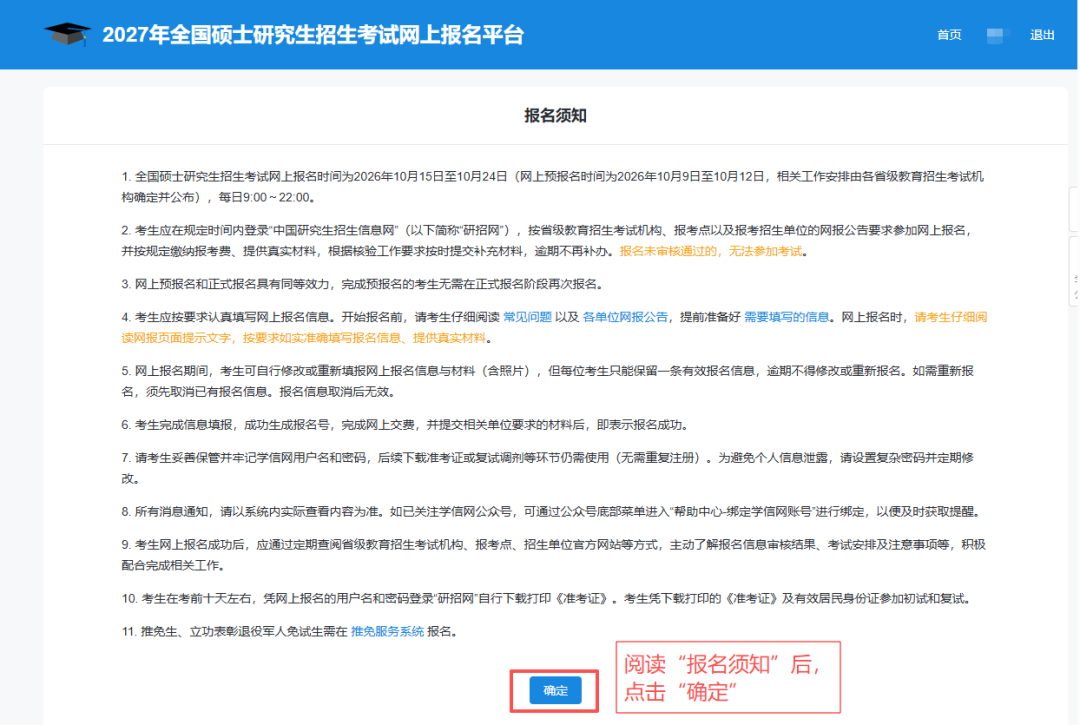Click item 10 about 下载打印《准考证》

click(548, 598)
